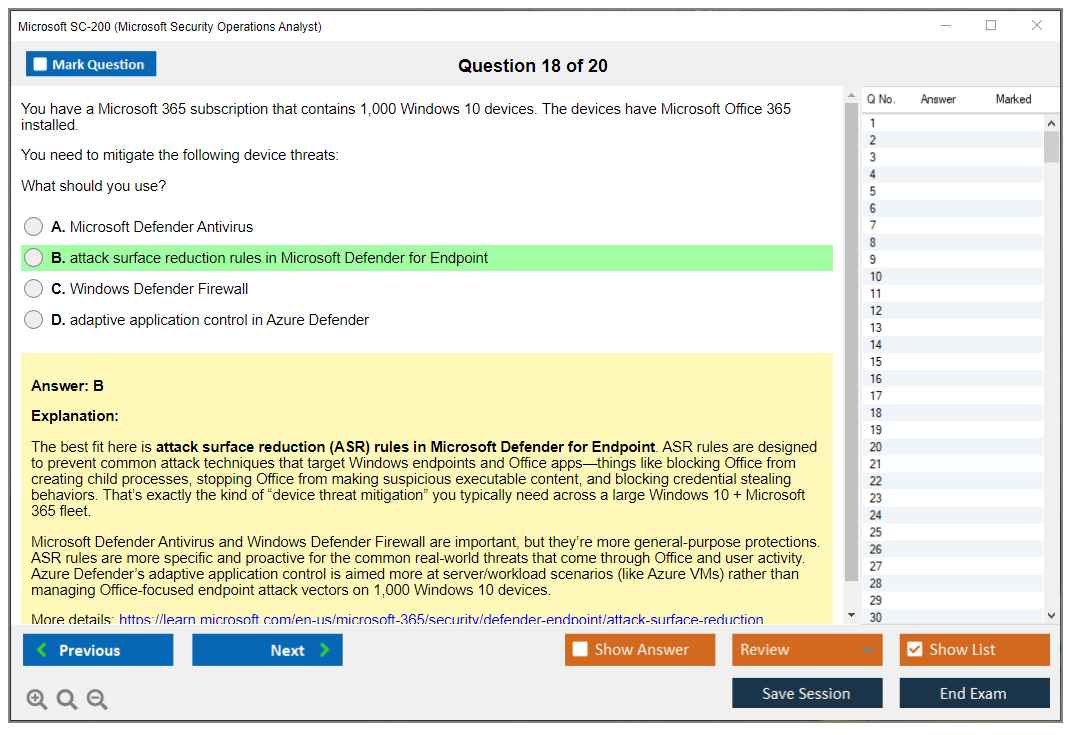The width and height of the screenshot is (1075, 735).
Task: Jump to question 10 in the list
Action: 876,277
